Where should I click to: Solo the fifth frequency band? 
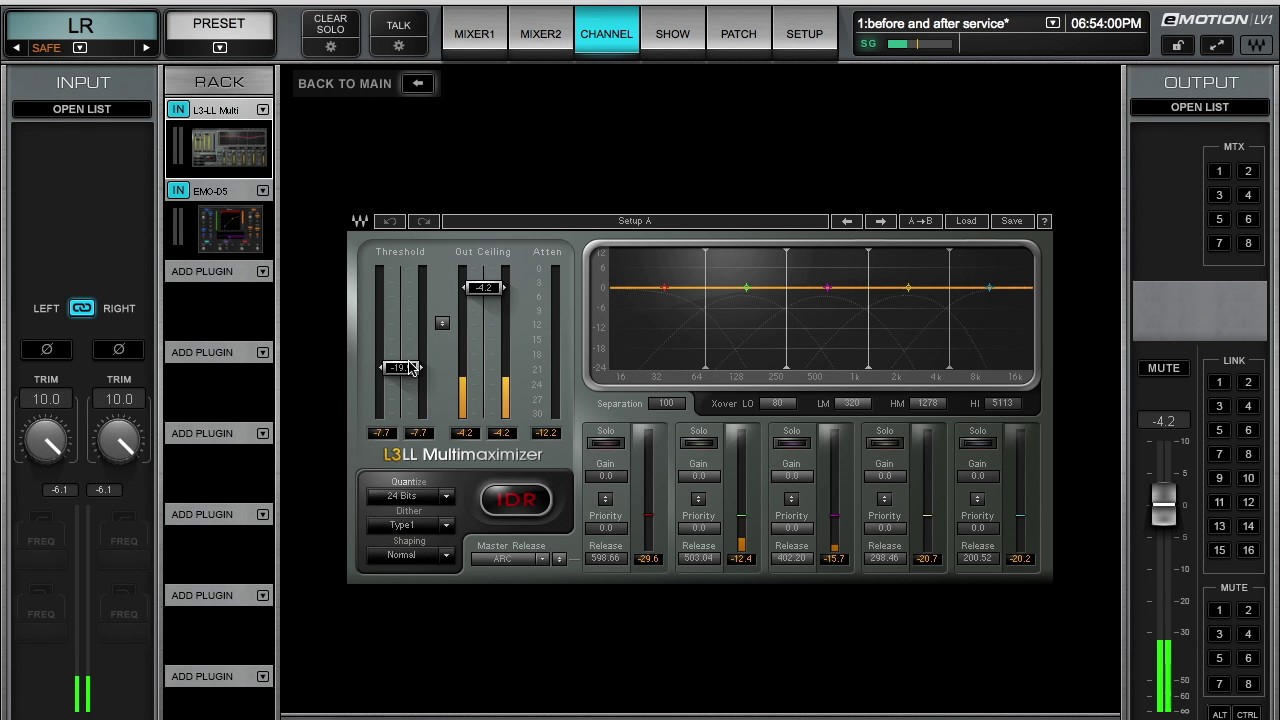977,443
